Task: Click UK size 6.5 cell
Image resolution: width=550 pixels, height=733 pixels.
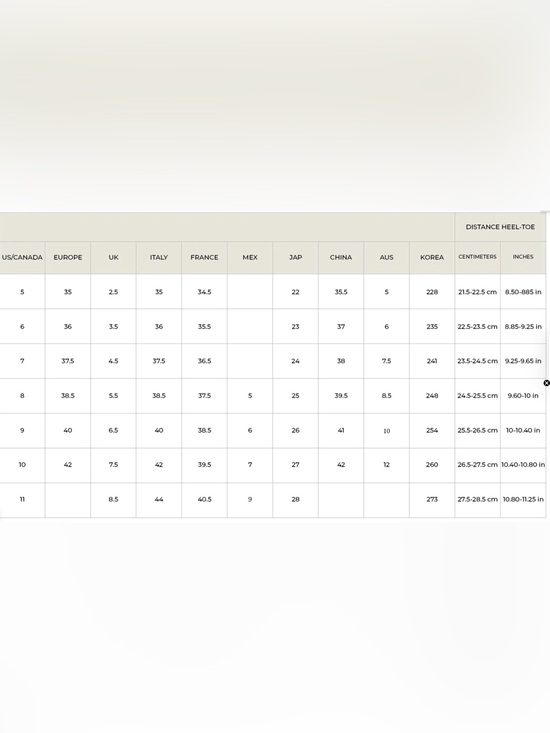Action: click(x=114, y=430)
